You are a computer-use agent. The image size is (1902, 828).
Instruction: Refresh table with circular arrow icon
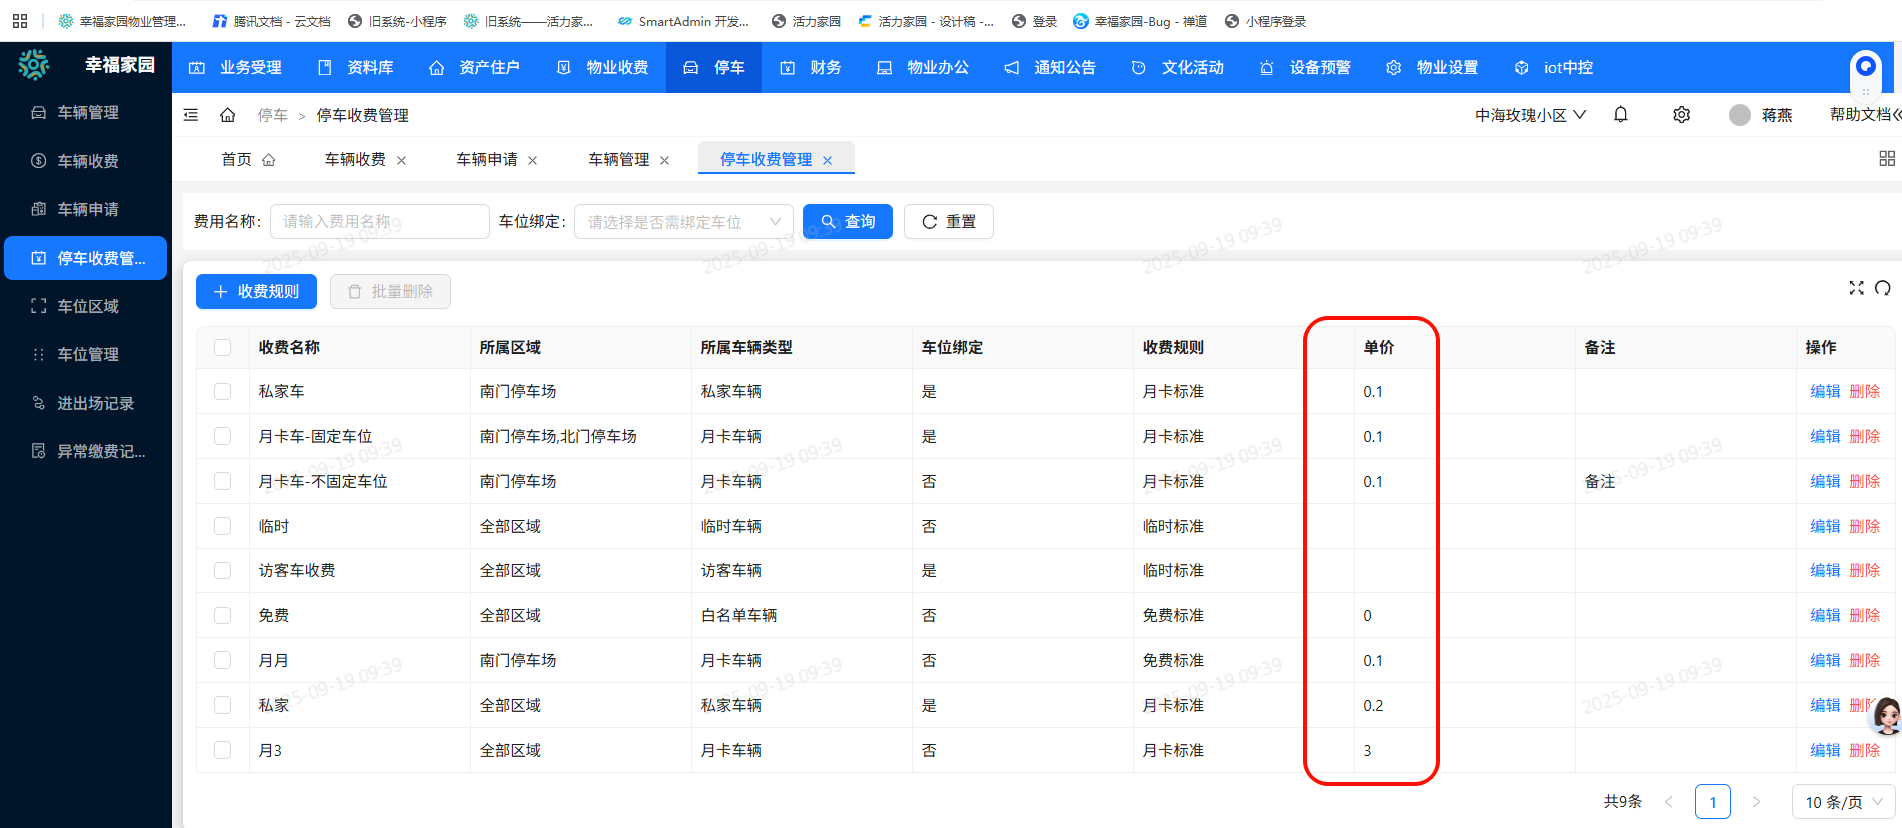tap(1883, 288)
